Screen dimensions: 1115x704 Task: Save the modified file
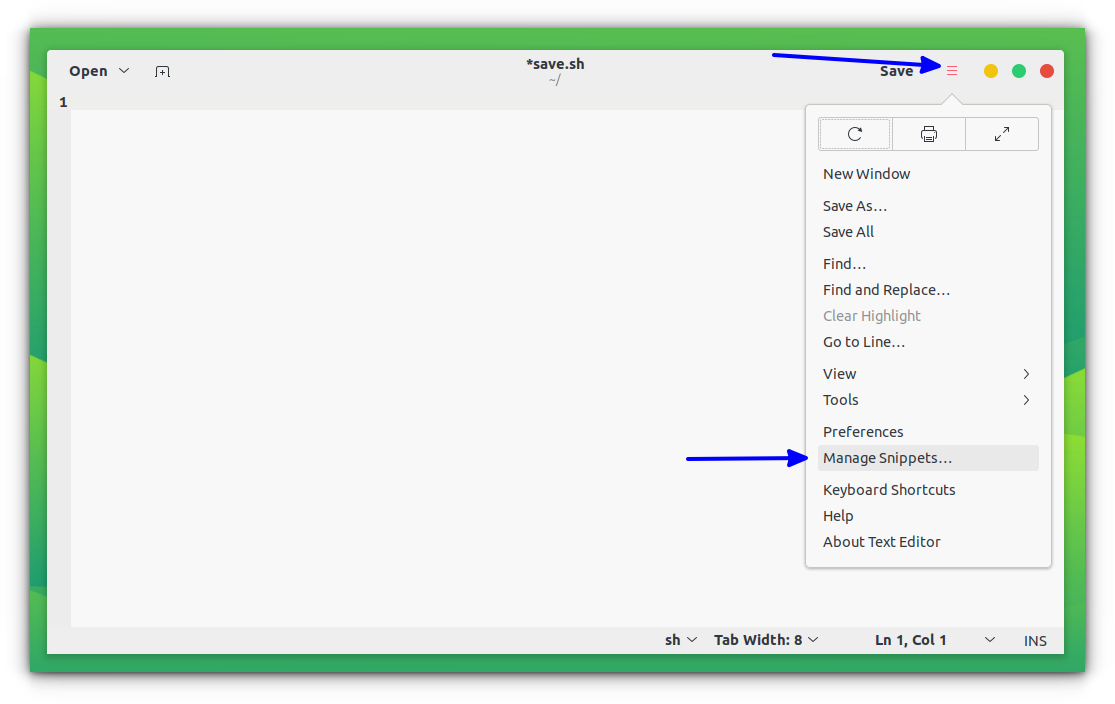click(896, 70)
